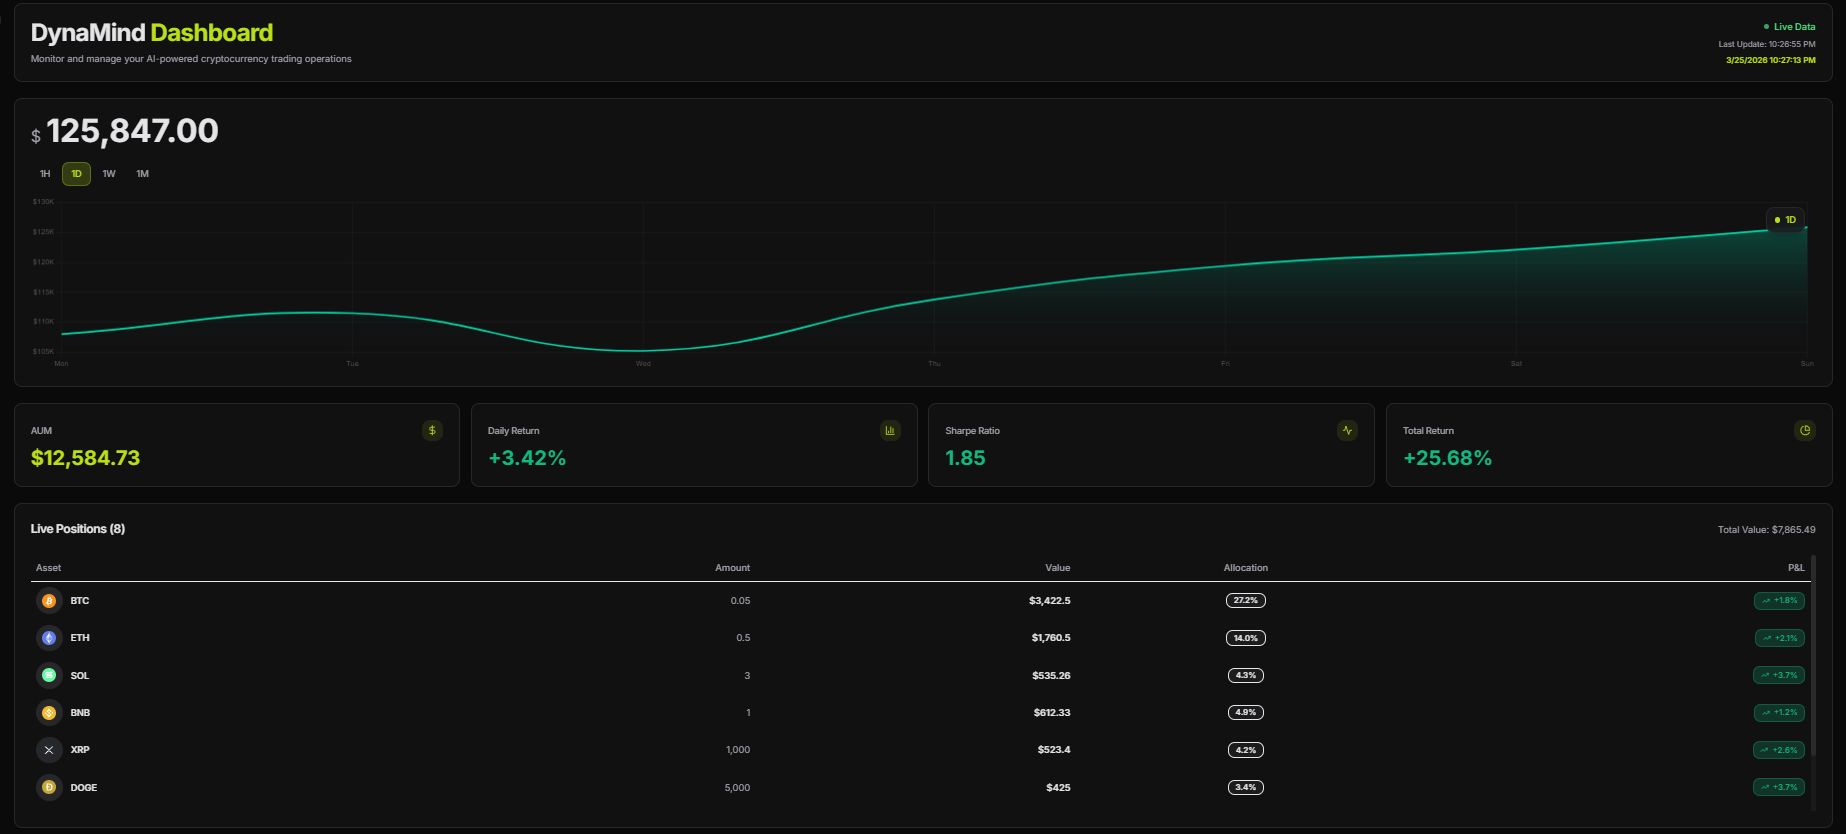1846x834 pixels.
Task: Switch chart to 1H timeframe
Action: click(45, 174)
